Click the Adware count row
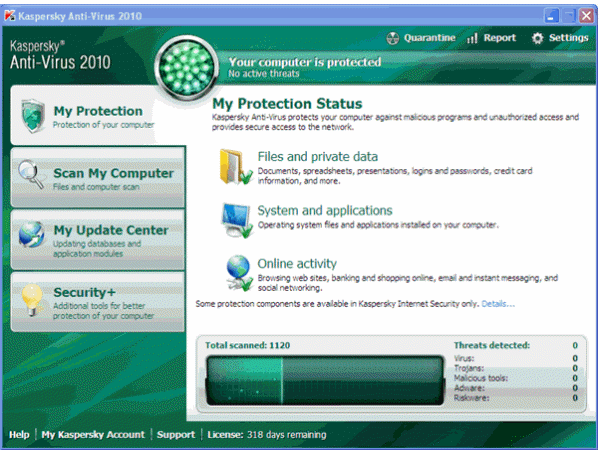This screenshot has height=450, width=600. click(515, 388)
